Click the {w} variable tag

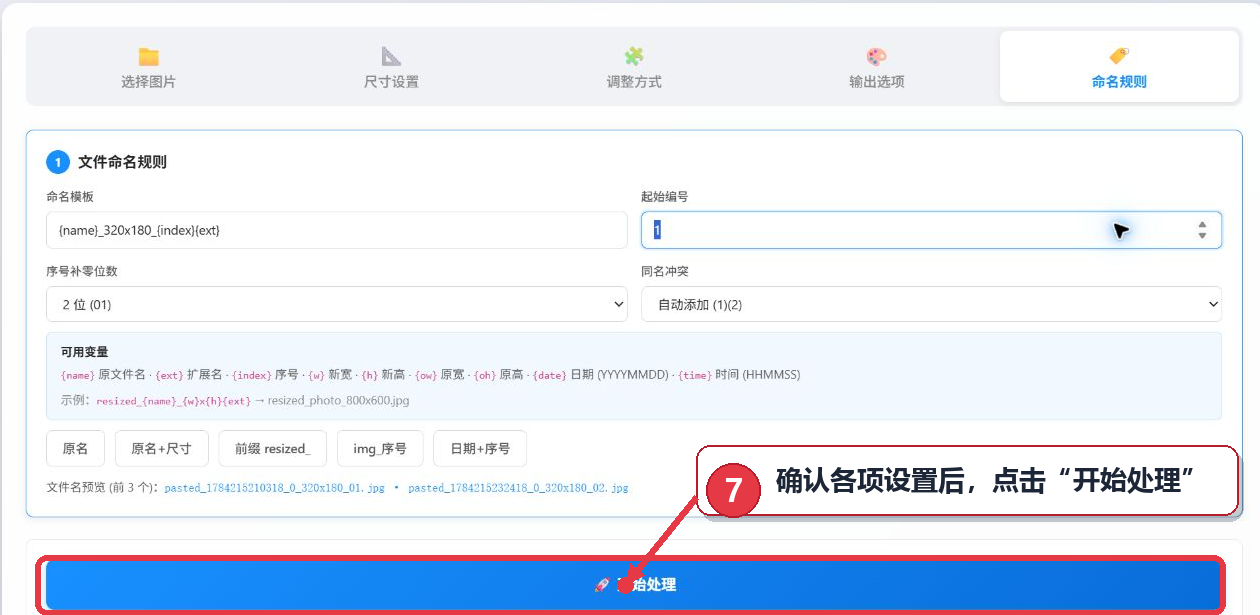[316, 375]
